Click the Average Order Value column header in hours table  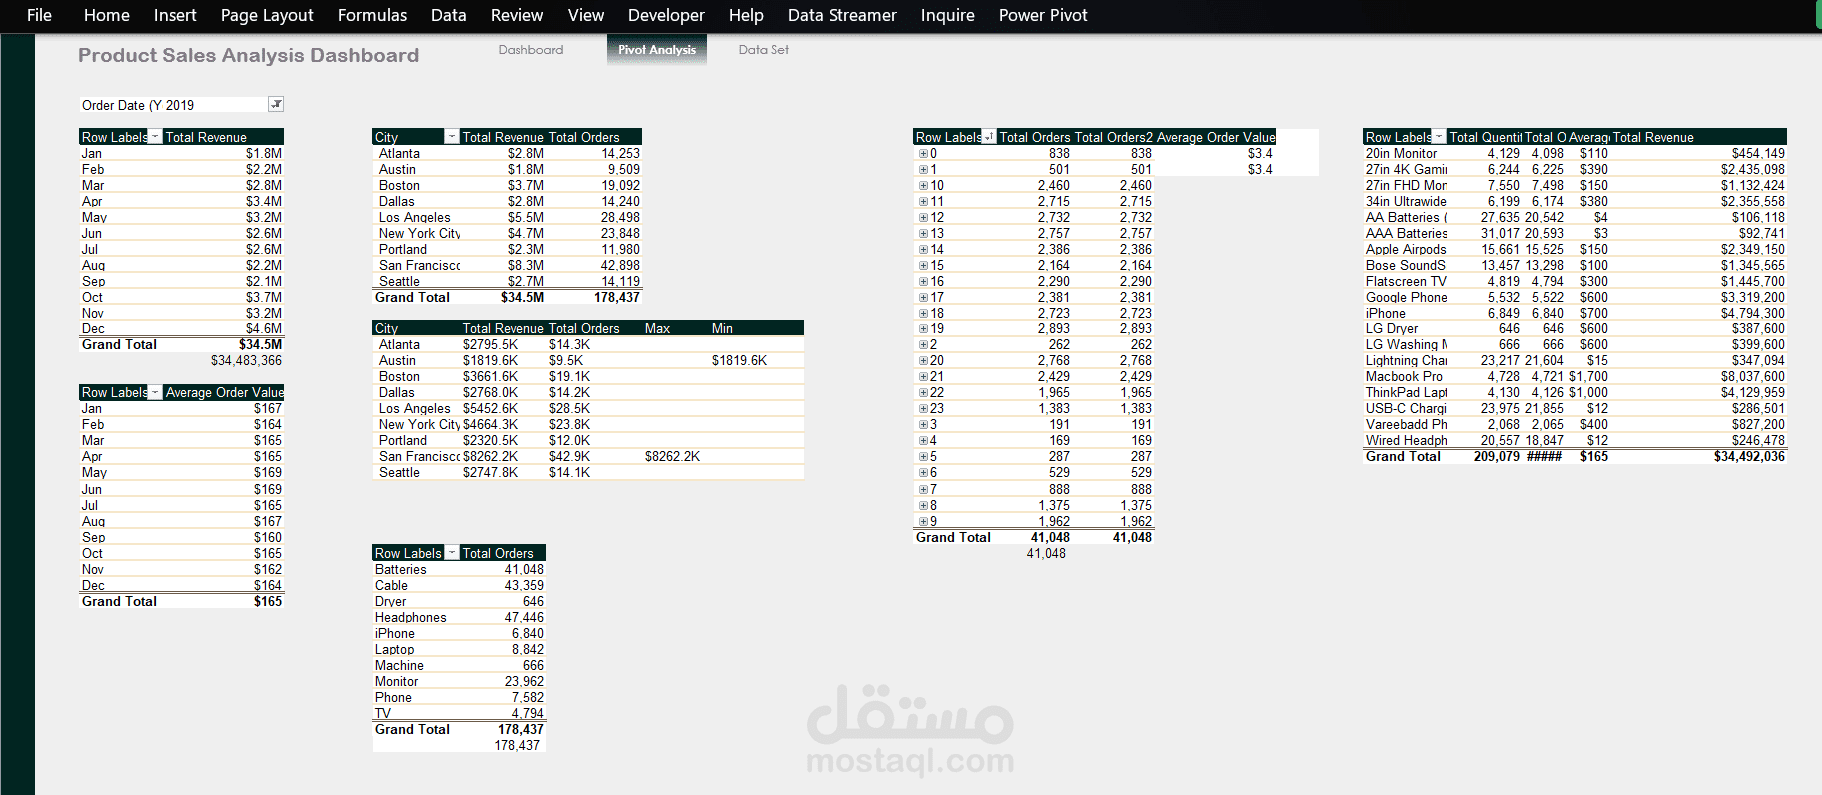pyautogui.click(x=1216, y=137)
